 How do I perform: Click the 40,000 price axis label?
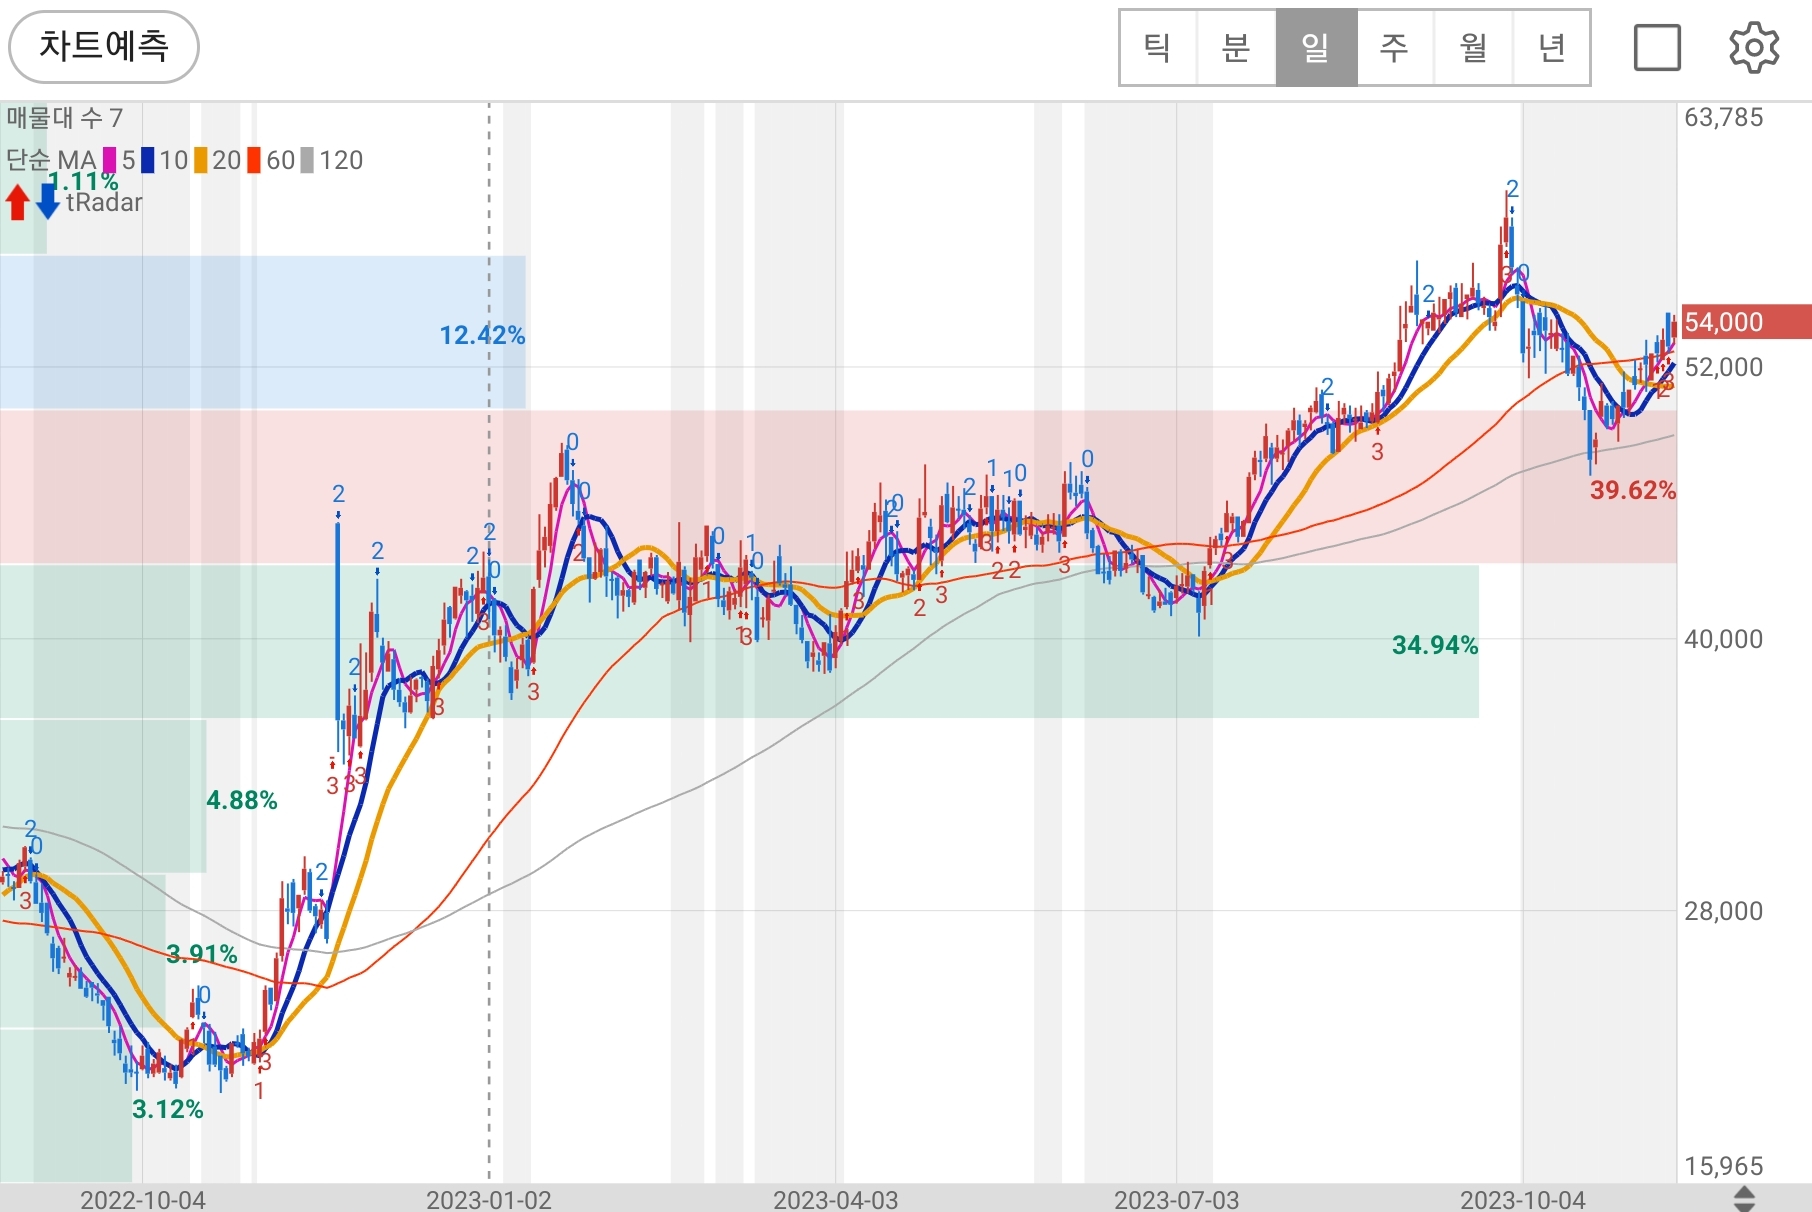click(1724, 639)
